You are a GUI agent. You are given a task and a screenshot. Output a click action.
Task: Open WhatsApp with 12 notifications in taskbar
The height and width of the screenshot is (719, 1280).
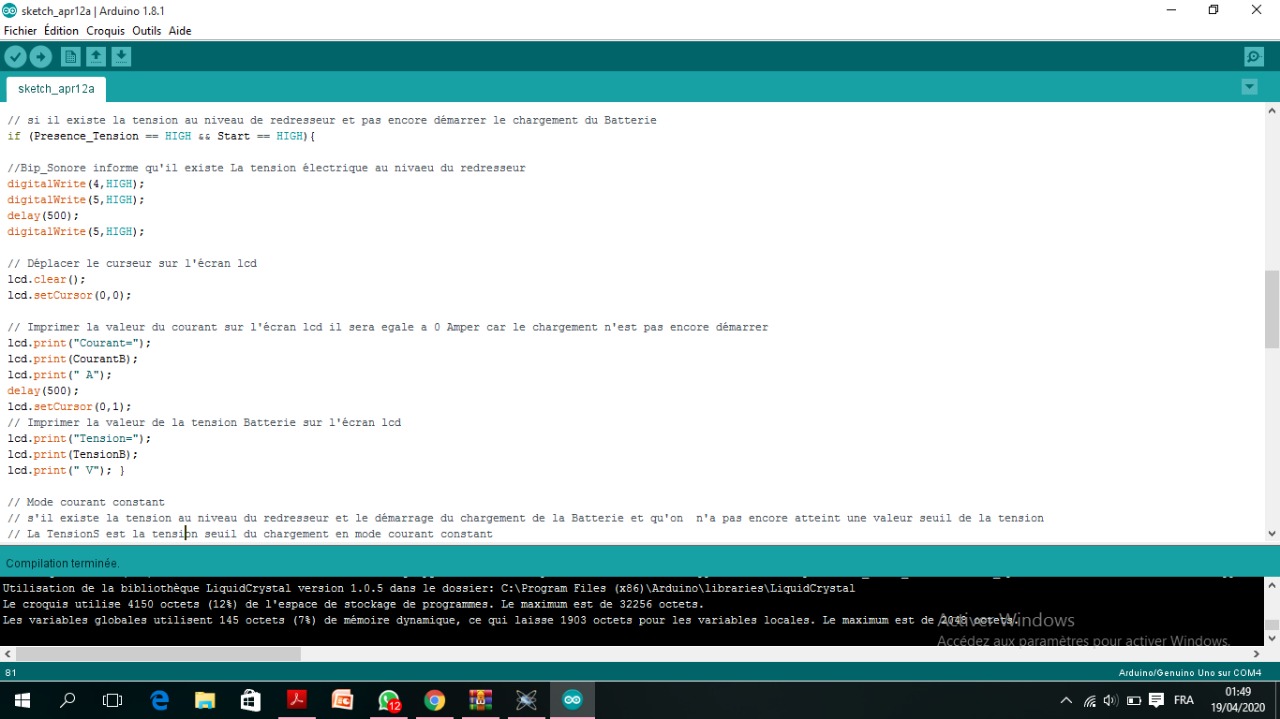click(x=389, y=700)
